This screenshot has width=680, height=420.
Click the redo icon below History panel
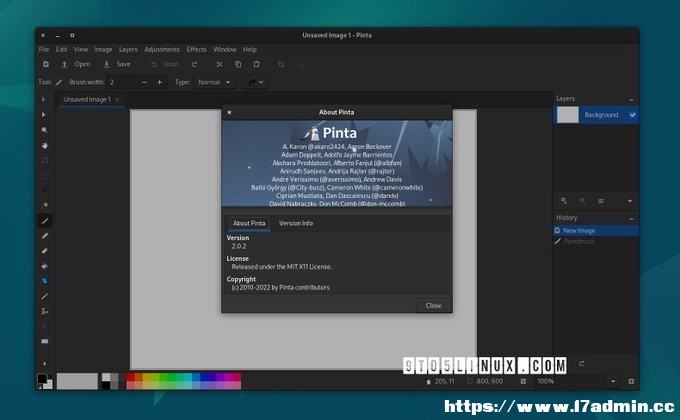(x=582, y=363)
